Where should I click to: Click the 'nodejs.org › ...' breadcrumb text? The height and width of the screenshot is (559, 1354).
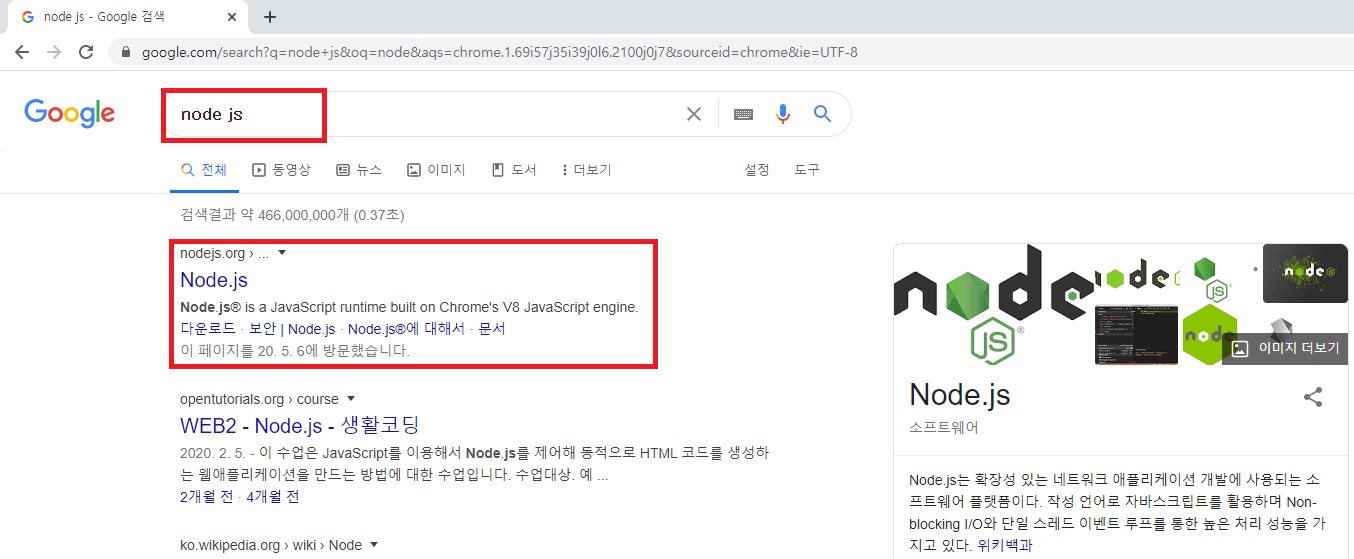pos(224,253)
